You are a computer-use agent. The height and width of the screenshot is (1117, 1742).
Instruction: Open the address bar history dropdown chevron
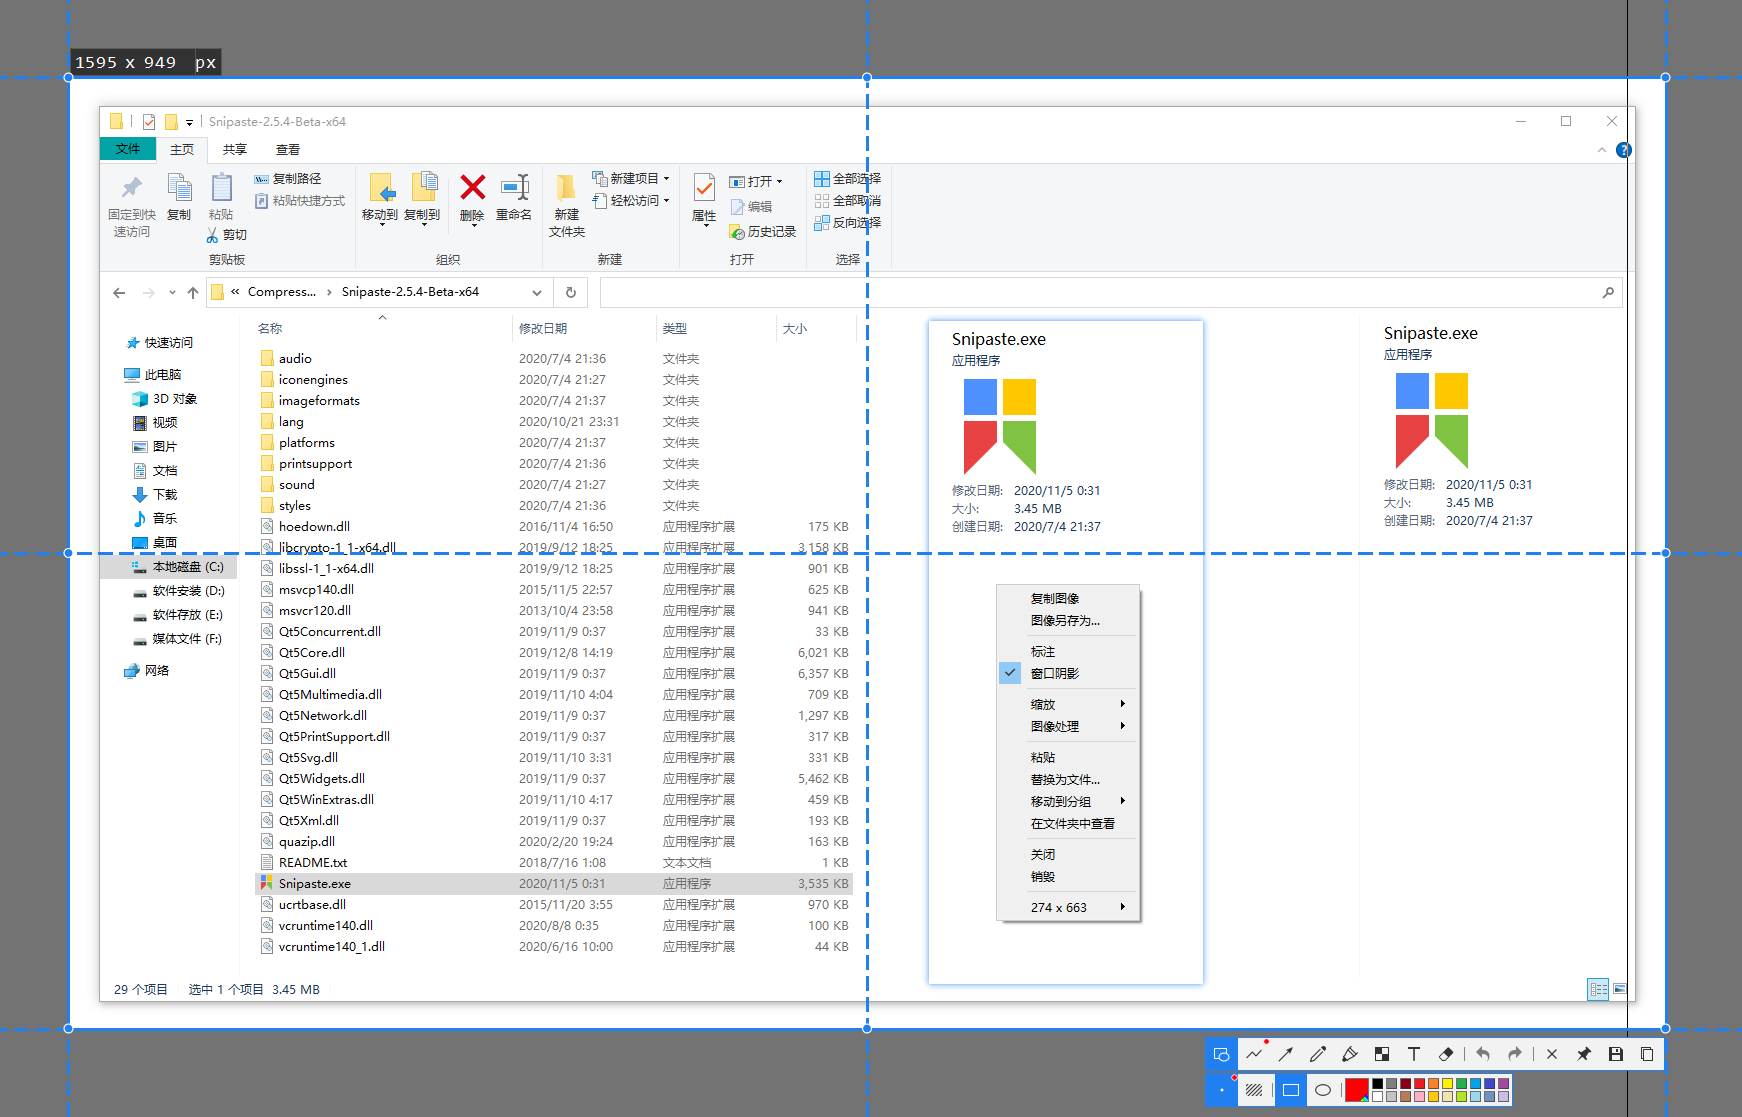pyautogui.click(x=537, y=292)
